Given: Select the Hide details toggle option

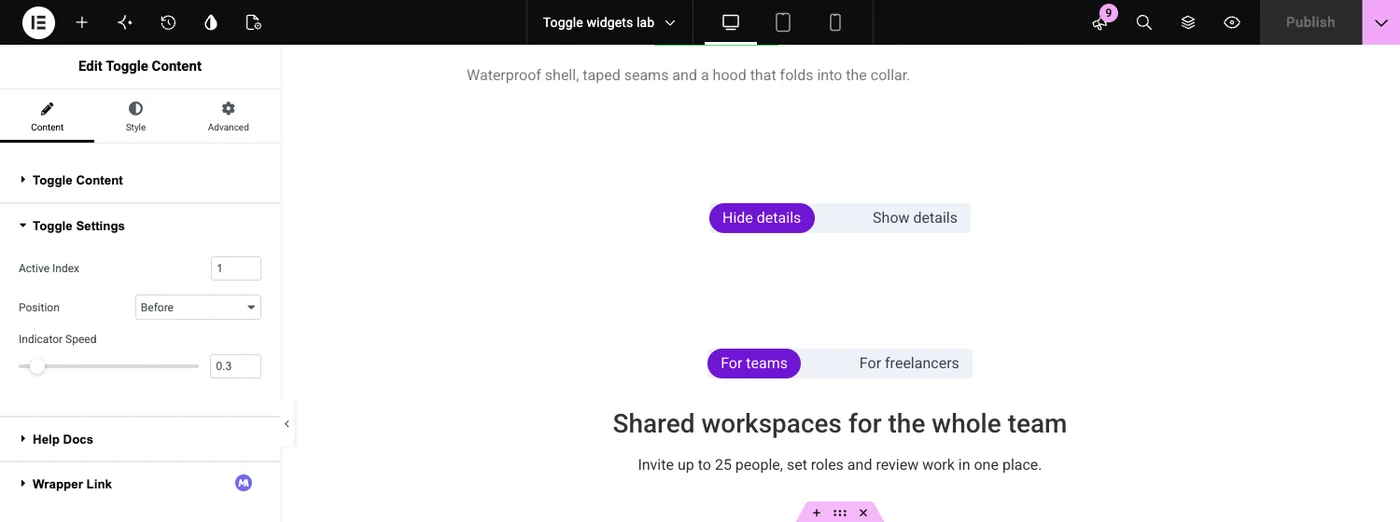Looking at the screenshot, I should [762, 218].
